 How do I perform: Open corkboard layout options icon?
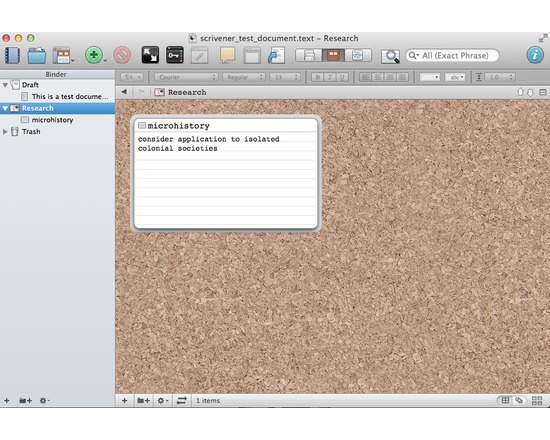click(537, 400)
